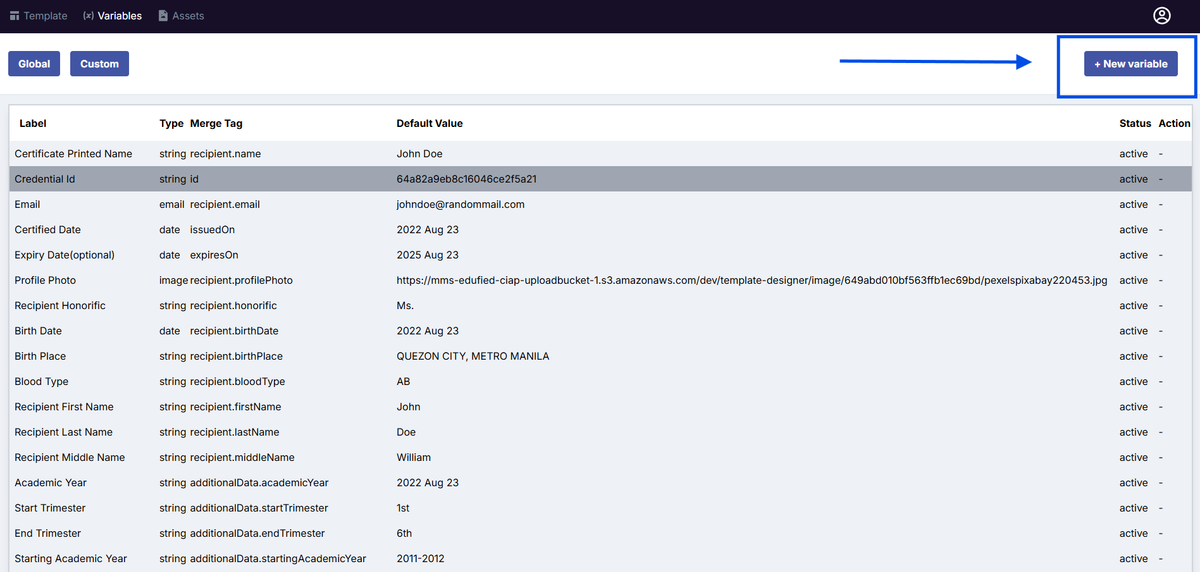Click active status in Blood Type row
This screenshot has width=1200, height=572.
click(1134, 381)
